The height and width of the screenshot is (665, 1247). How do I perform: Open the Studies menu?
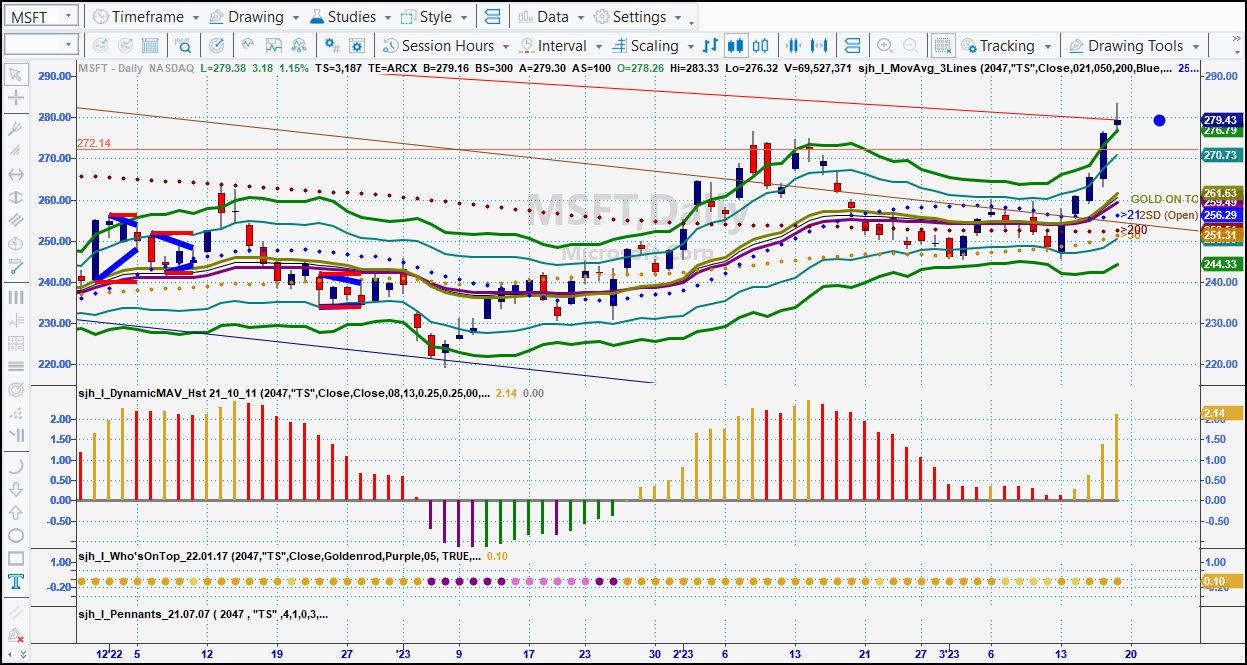[351, 17]
